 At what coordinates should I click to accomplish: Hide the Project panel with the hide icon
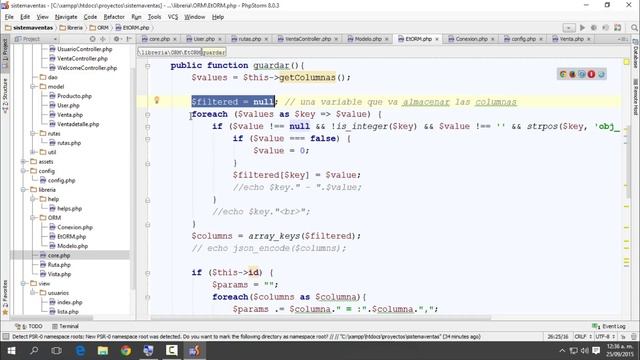pos(129,39)
